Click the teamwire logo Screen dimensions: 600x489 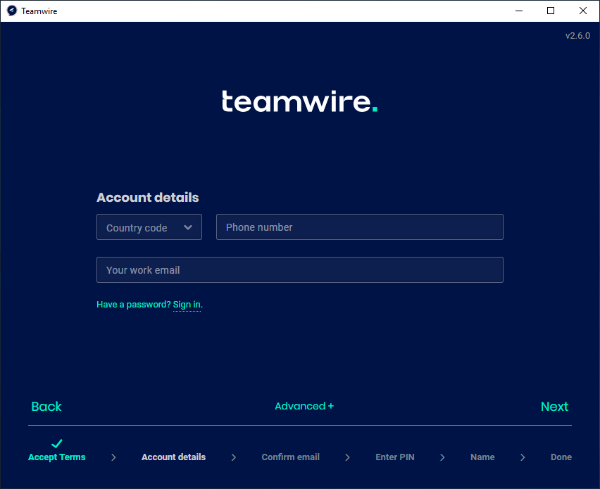coord(299,102)
